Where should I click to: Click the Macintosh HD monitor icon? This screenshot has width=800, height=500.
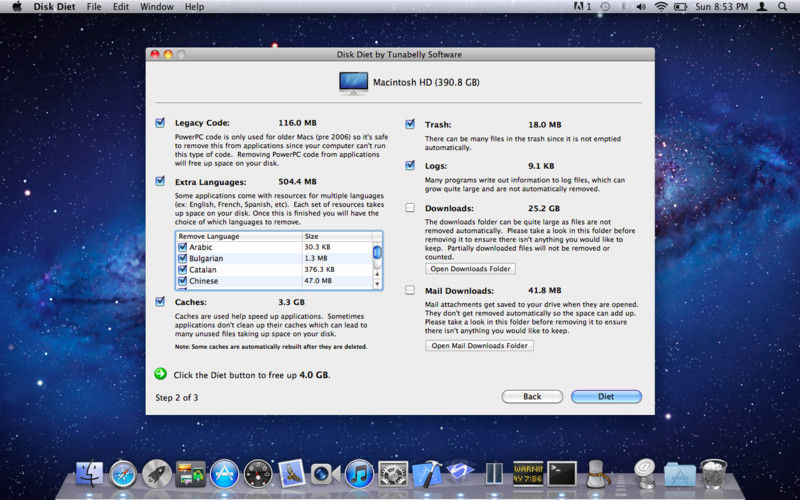click(x=354, y=83)
